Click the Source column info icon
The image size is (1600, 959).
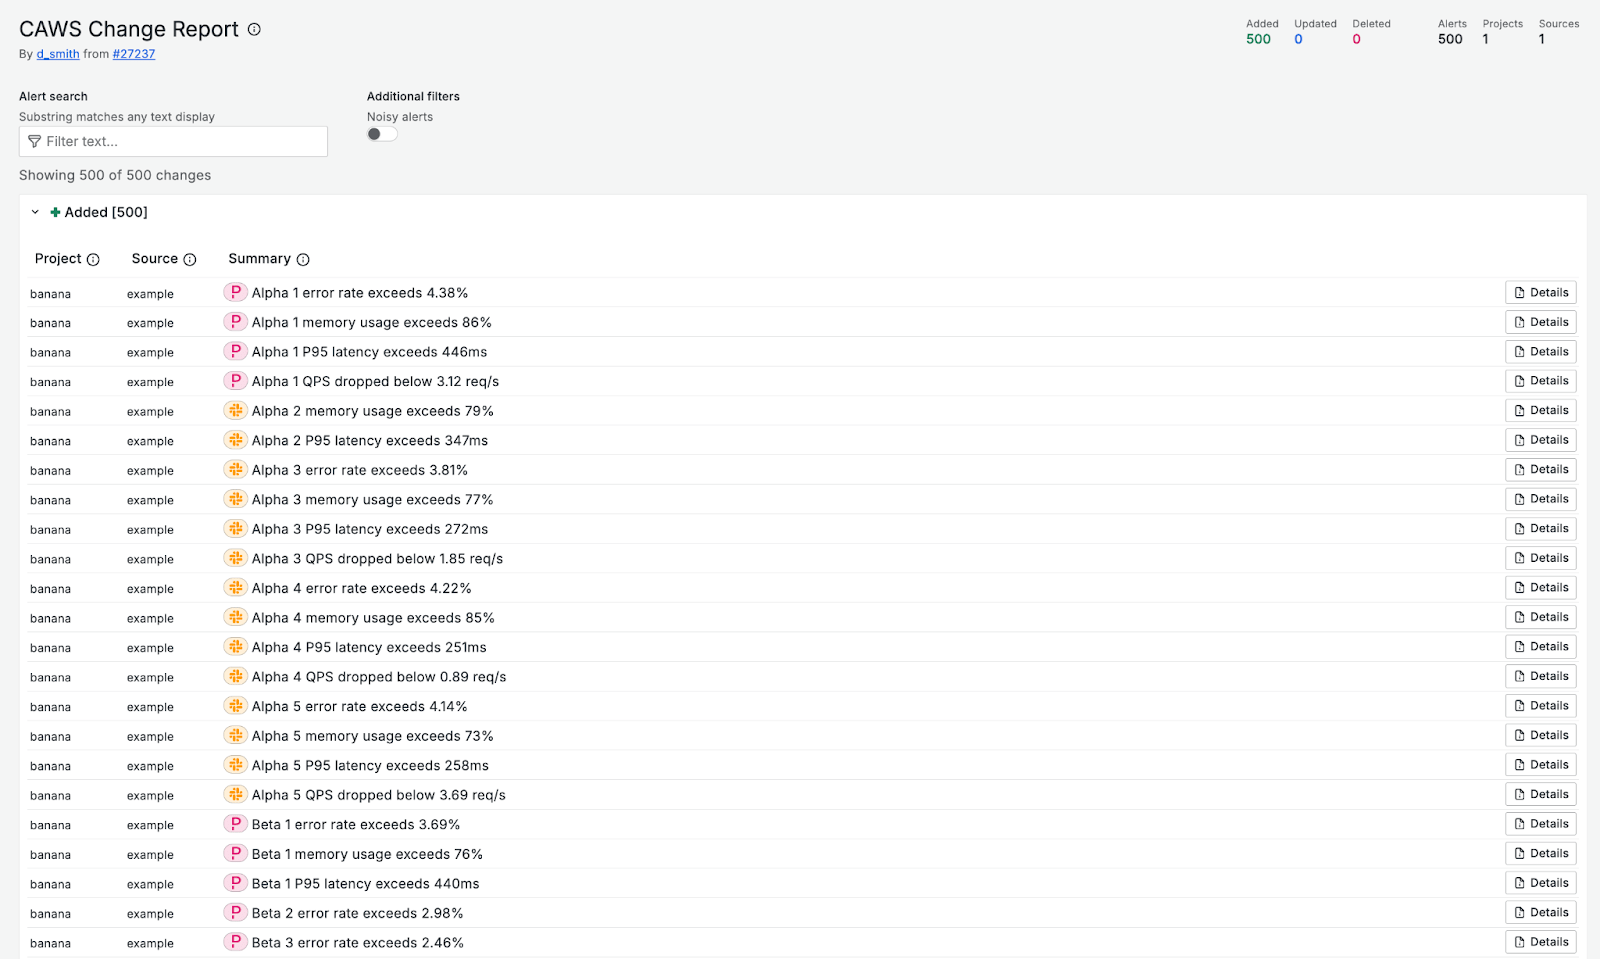coord(190,260)
